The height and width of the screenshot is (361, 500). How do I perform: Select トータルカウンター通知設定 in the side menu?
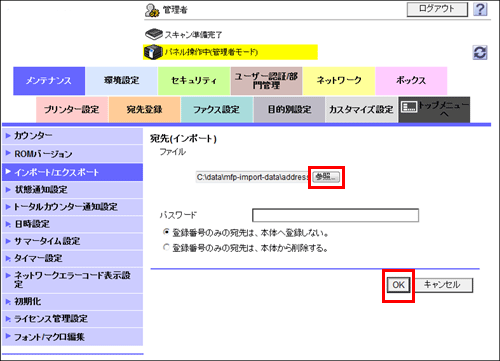72,207
